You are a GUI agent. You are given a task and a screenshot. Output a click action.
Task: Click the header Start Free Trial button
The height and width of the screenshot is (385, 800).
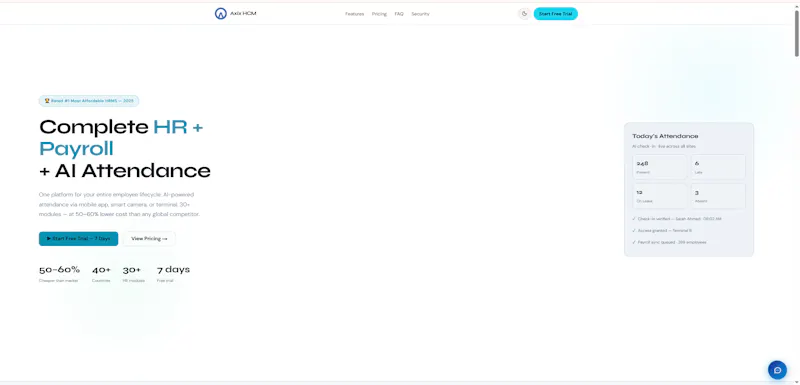[556, 14]
